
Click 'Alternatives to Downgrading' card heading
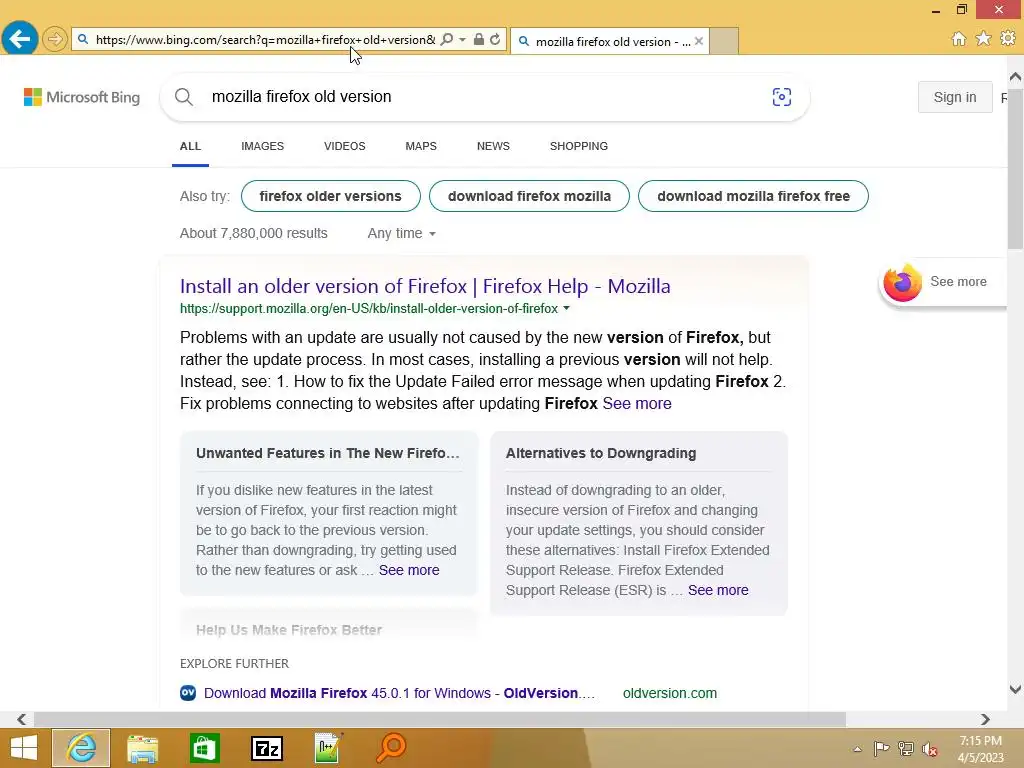pyautogui.click(x=601, y=453)
